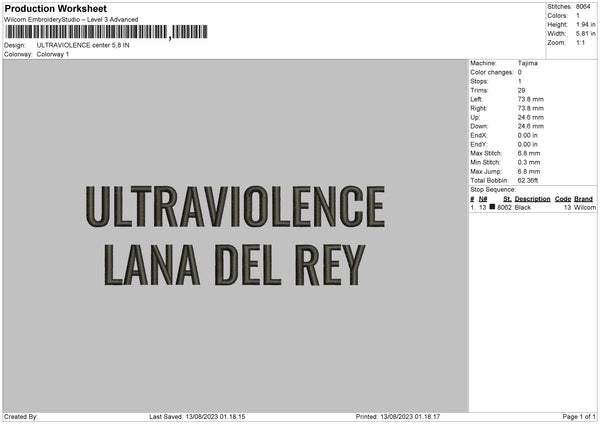Click the Wilcom brand cell

point(585,207)
